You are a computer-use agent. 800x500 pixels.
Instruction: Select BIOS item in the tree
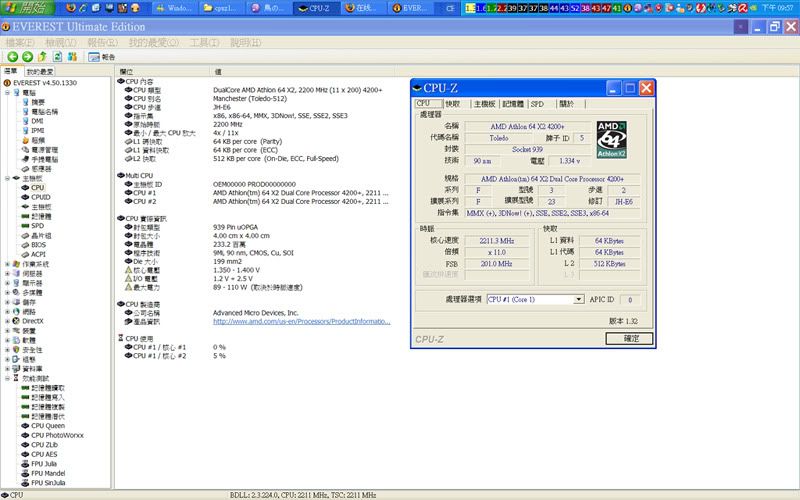point(39,244)
